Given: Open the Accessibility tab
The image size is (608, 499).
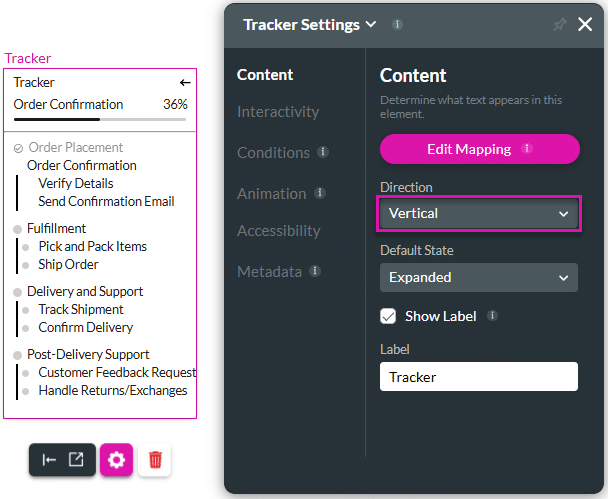Looking at the screenshot, I should coord(279,231).
